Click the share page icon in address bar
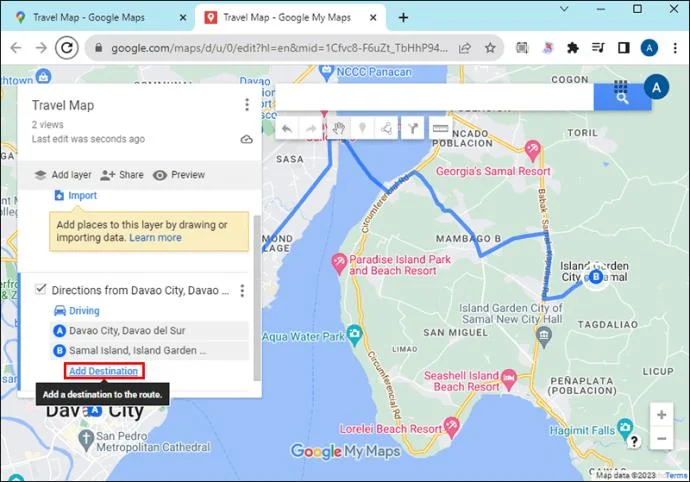Viewport: 690px width, 482px height. point(465,48)
